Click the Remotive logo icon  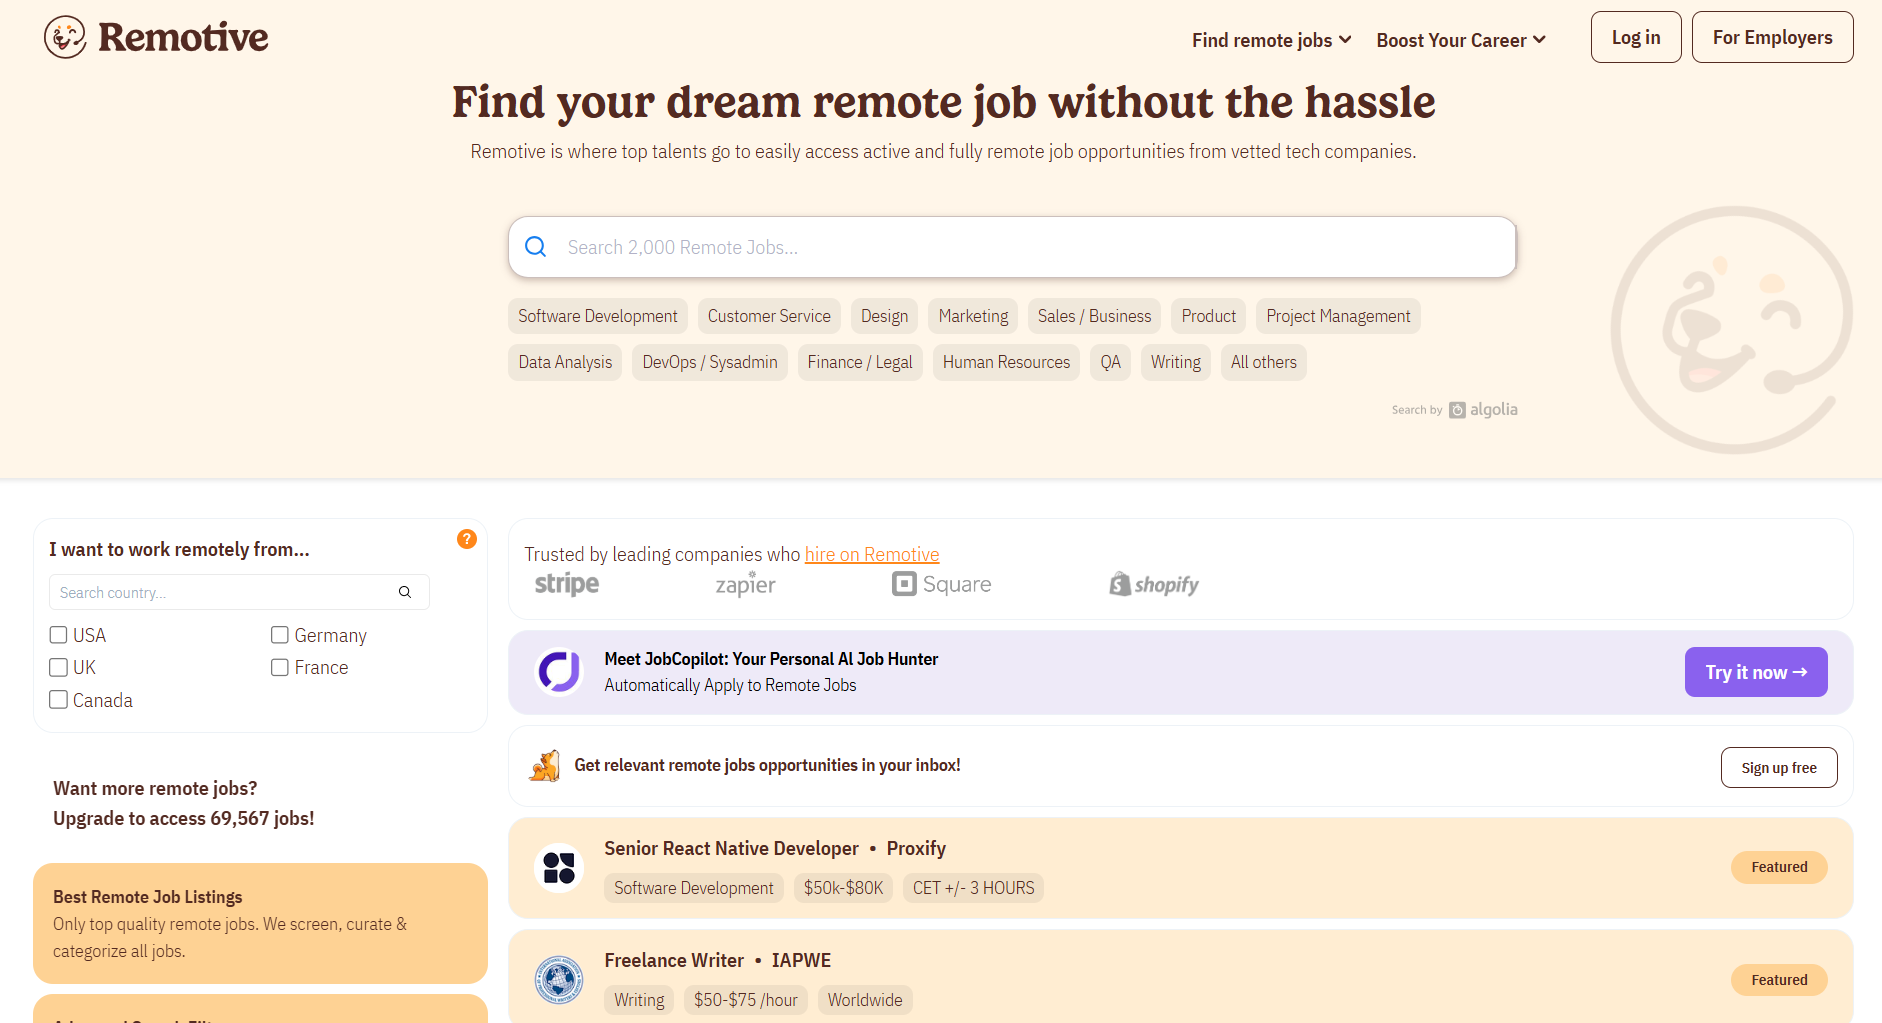(65, 37)
